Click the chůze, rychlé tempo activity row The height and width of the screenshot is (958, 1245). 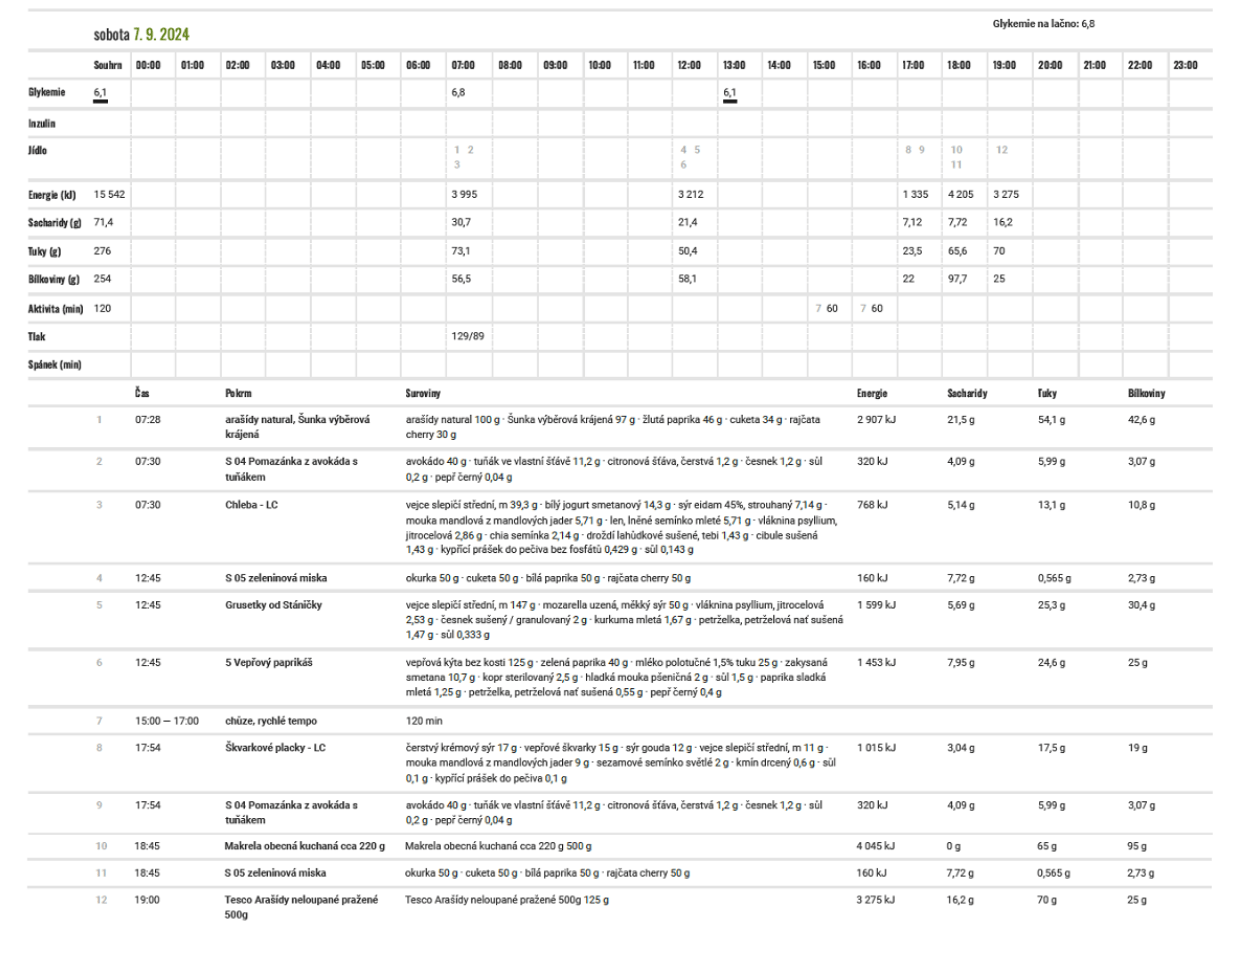270,720
